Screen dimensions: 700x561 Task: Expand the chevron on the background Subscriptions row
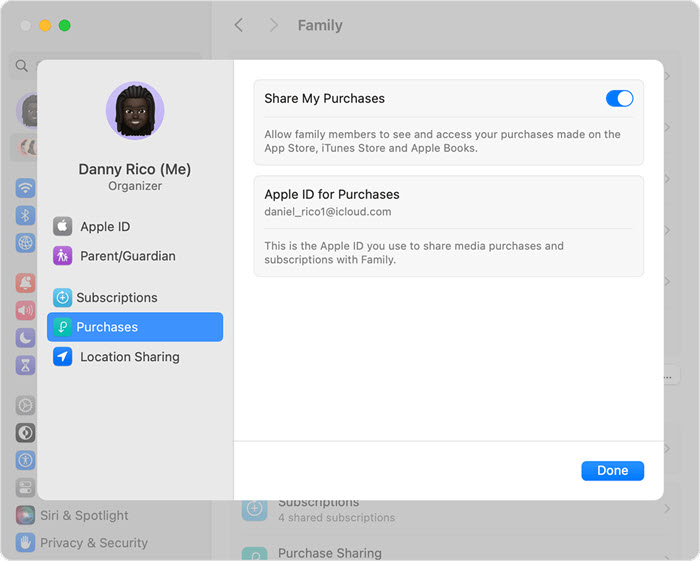pos(667,510)
